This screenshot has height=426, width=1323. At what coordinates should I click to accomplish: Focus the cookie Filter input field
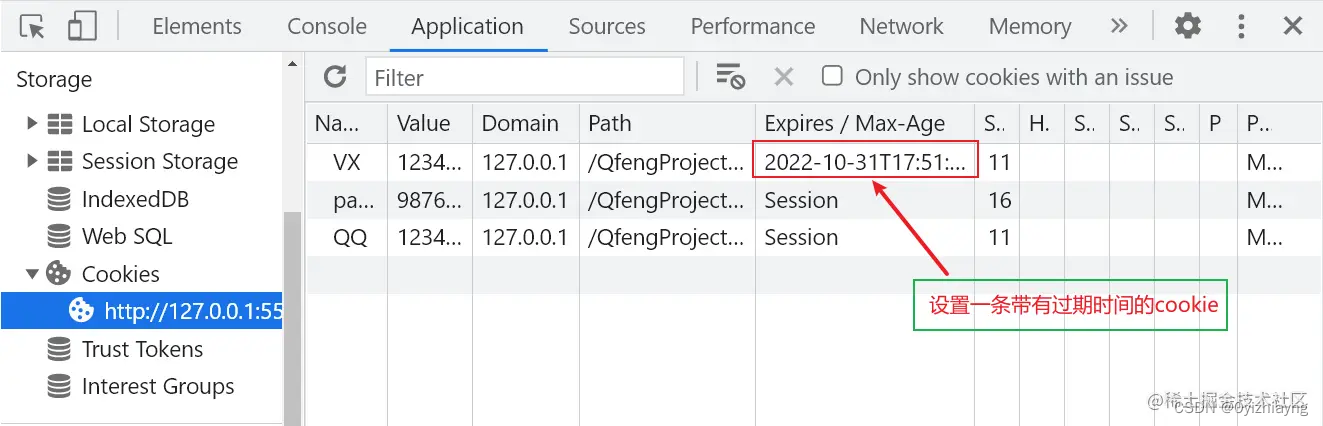click(x=525, y=77)
